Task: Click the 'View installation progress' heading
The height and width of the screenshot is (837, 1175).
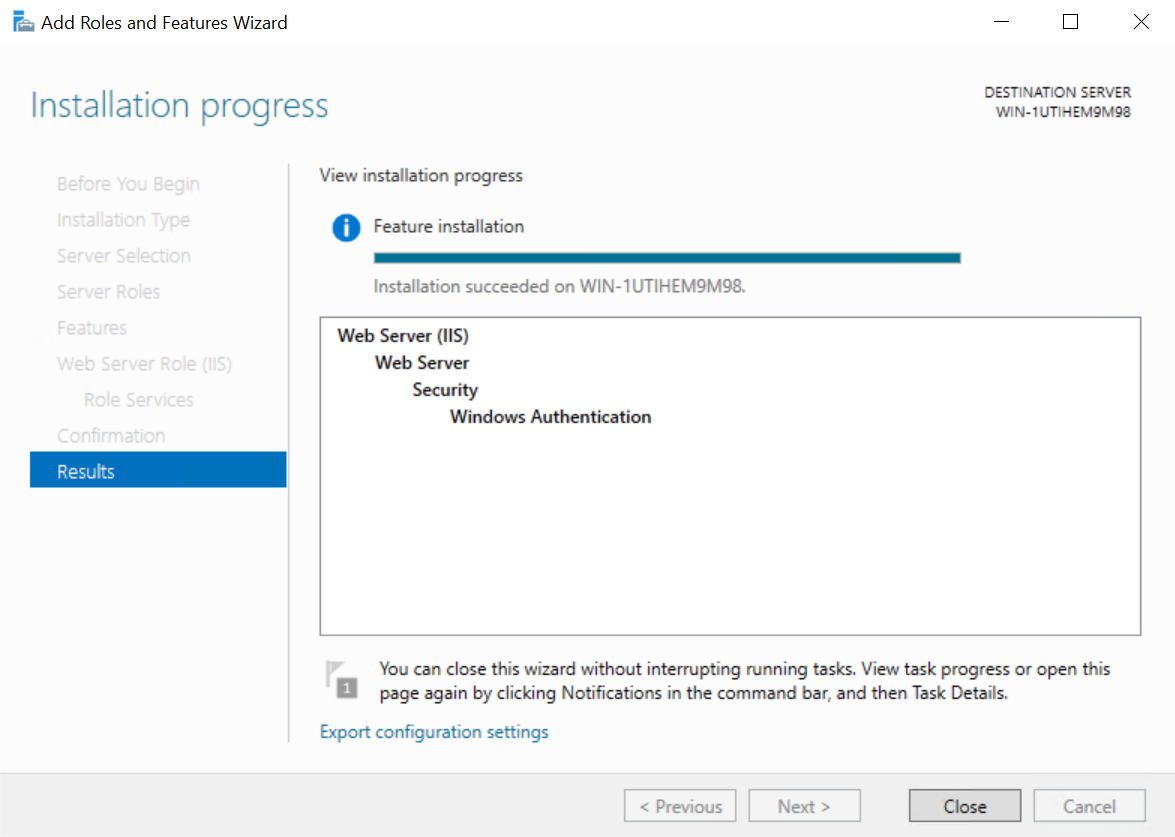Action: pyautogui.click(x=421, y=175)
